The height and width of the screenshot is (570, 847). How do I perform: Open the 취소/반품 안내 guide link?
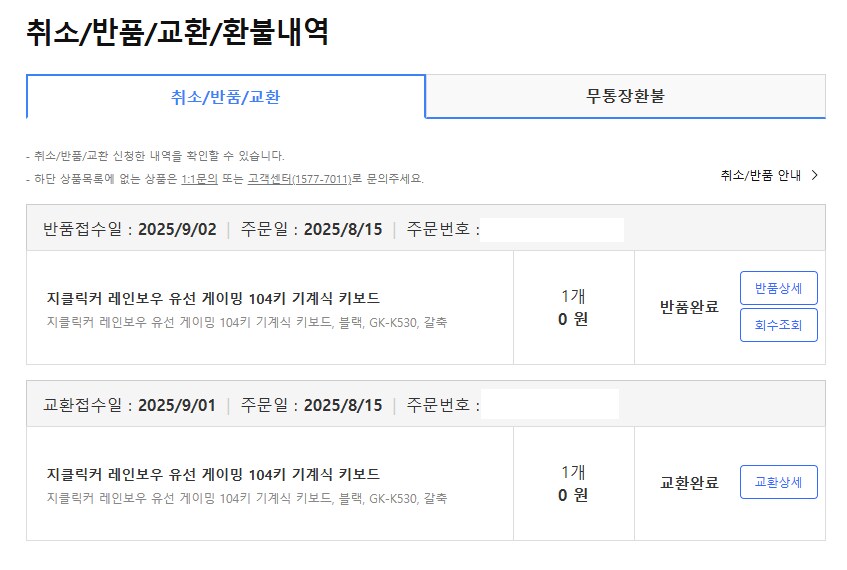point(761,175)
